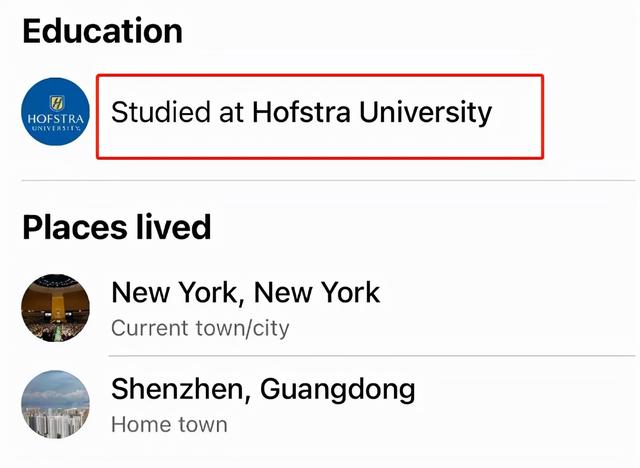Select the Education section heading
640x468 pixels.
coord(102,31)
